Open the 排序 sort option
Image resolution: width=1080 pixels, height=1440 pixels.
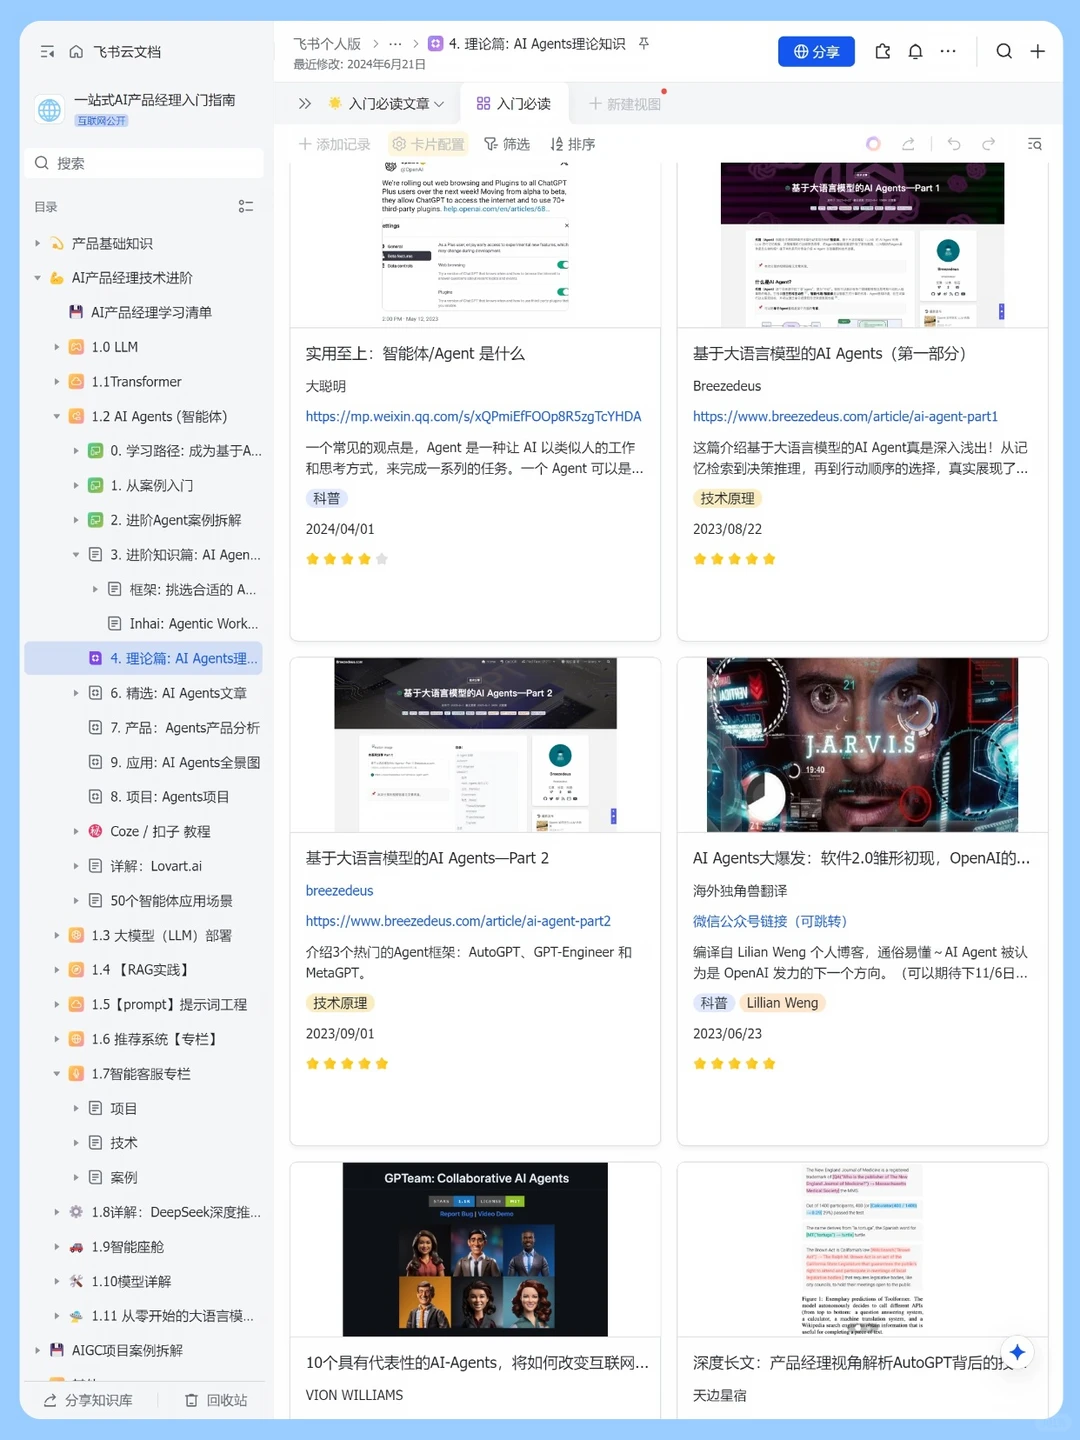click(573, 144)
